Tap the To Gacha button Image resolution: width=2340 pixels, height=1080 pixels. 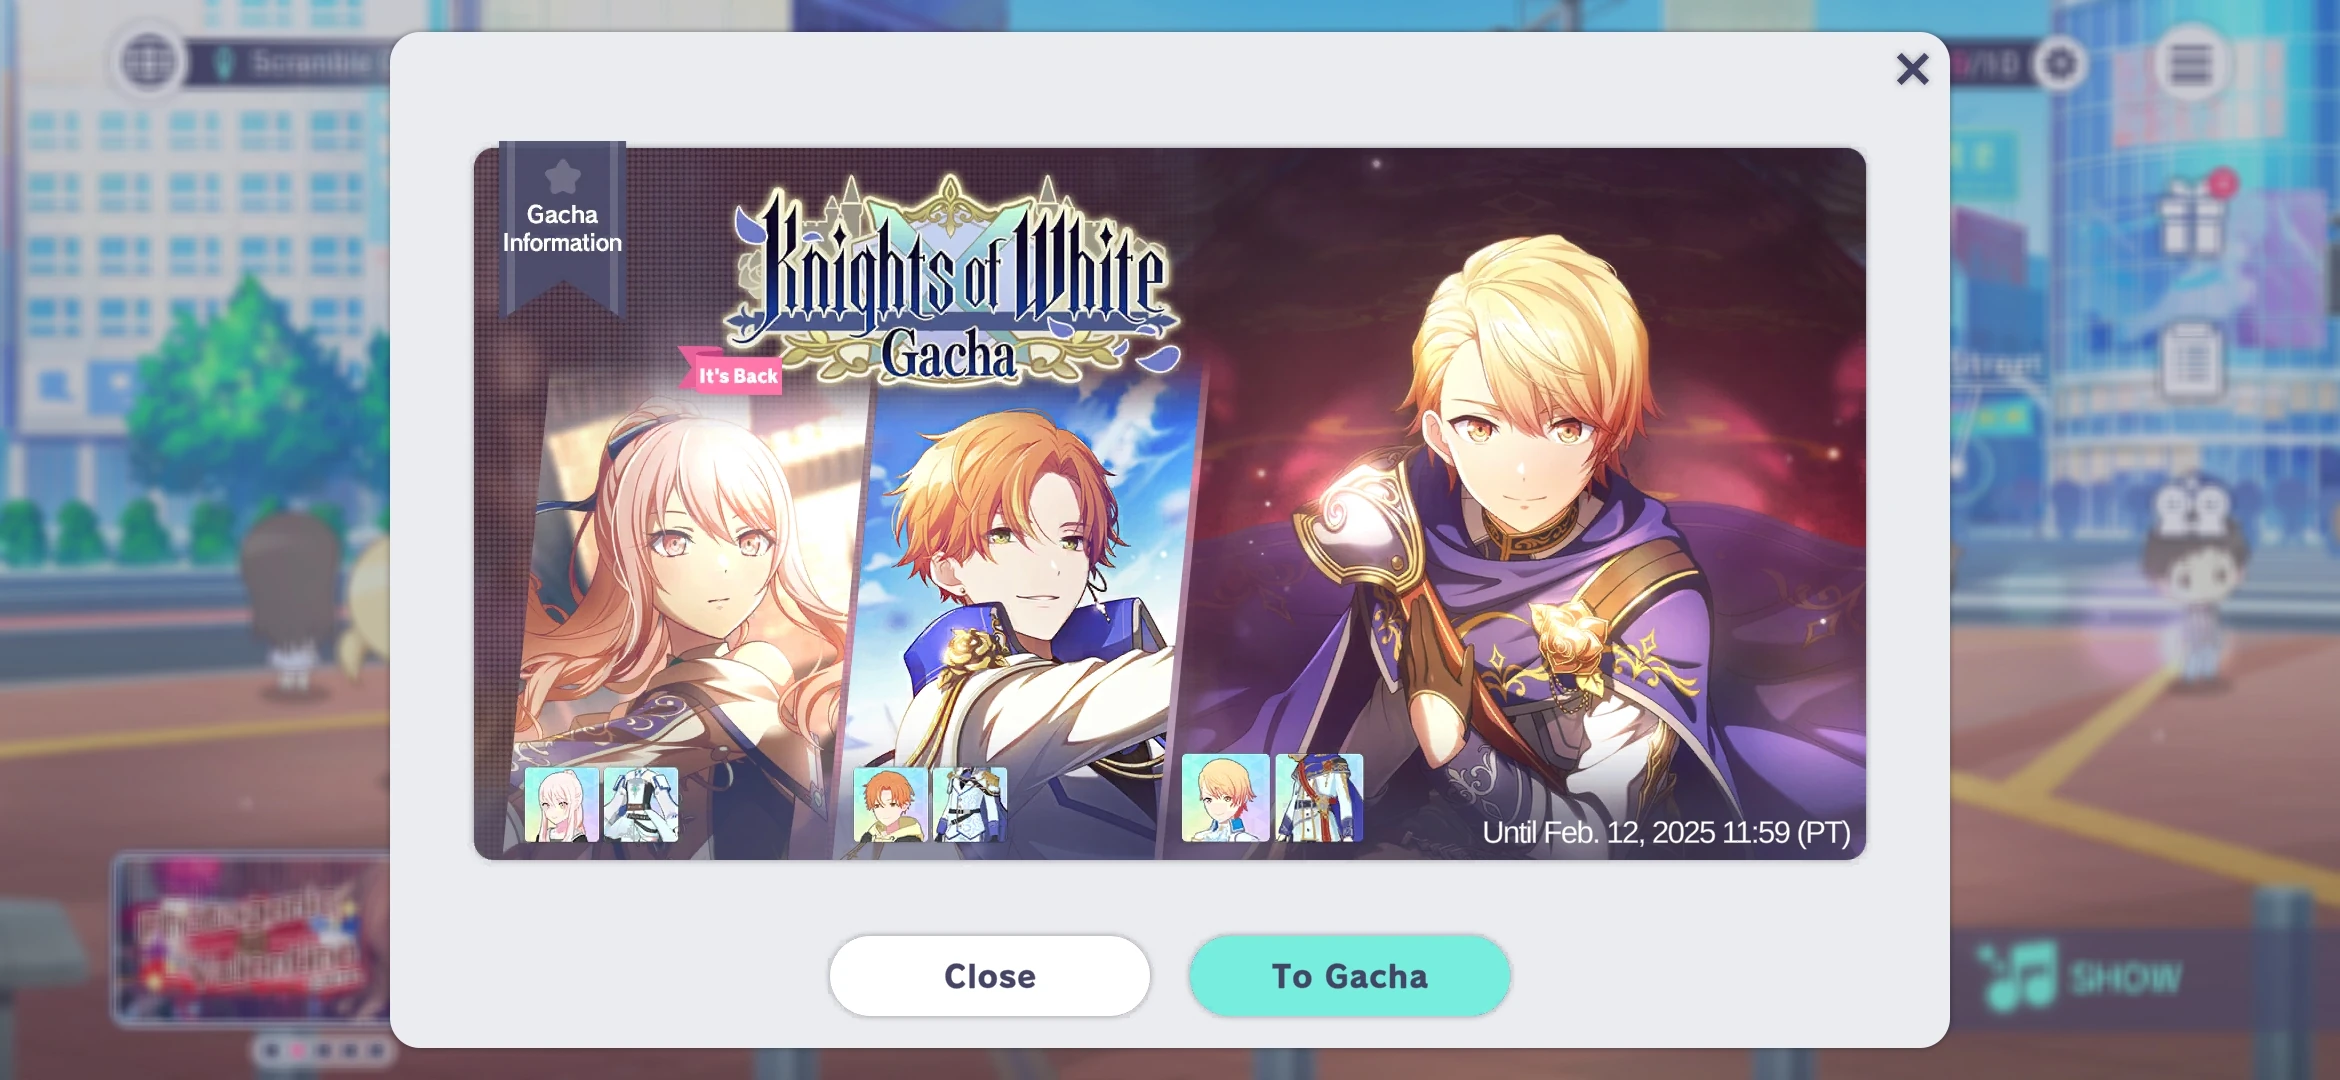tap(1349, 976)
